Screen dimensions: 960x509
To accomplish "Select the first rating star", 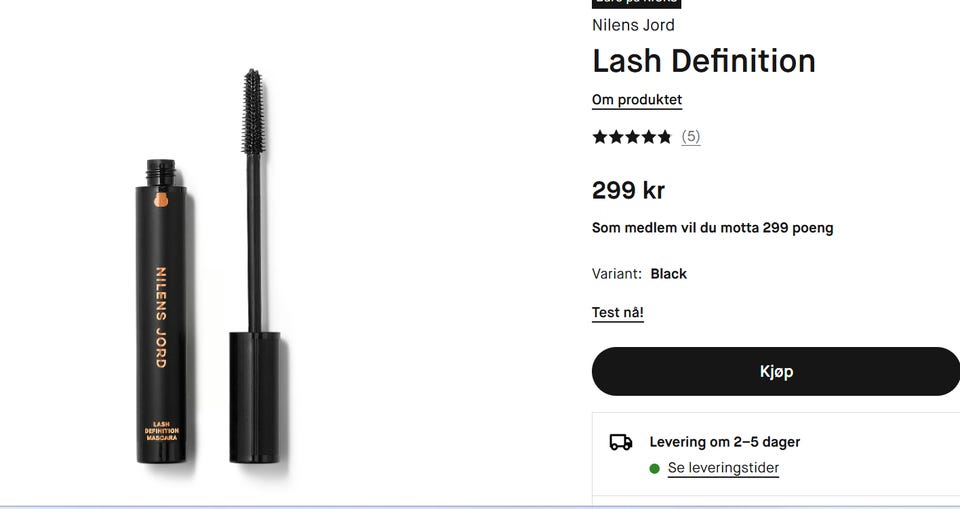I will 599,137.
